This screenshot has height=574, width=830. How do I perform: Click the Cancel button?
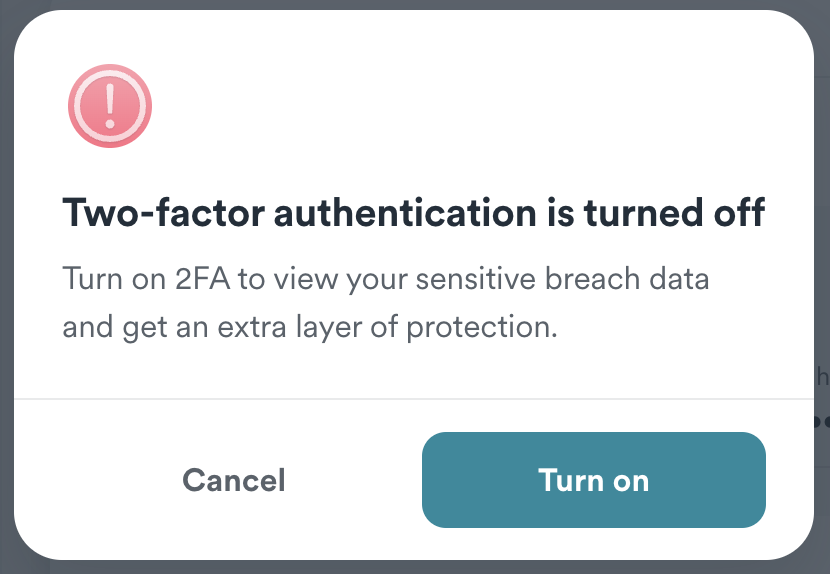pyautogui.click(x=234, y=480)
